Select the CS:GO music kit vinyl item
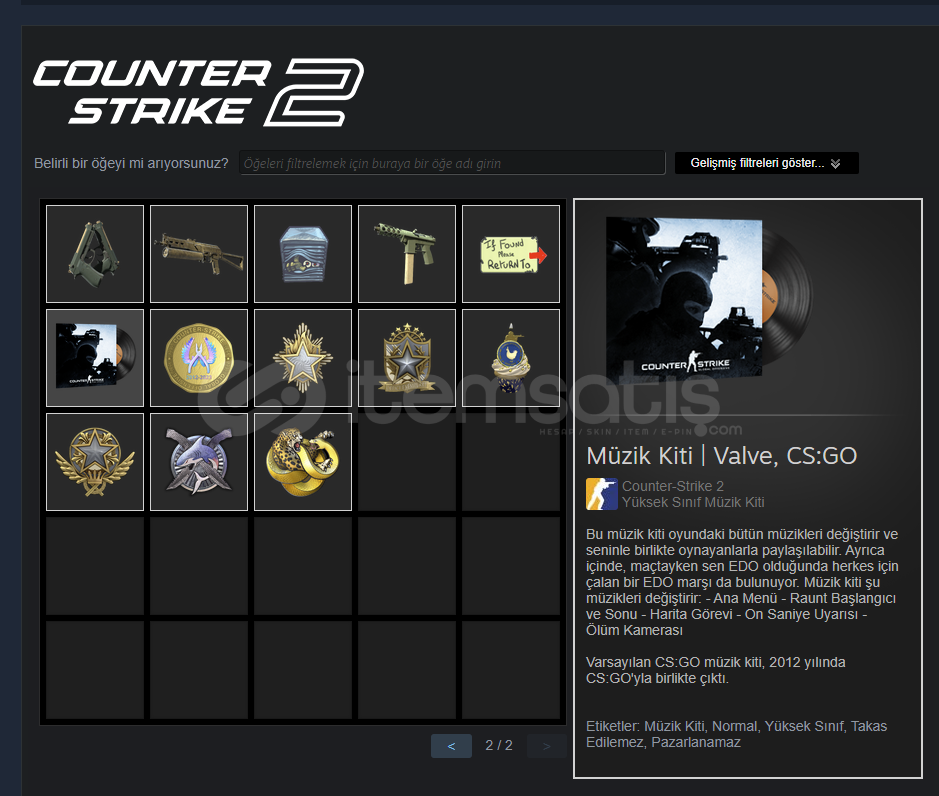939x796 pixels. pyautogui.click(x=95, y=358)
